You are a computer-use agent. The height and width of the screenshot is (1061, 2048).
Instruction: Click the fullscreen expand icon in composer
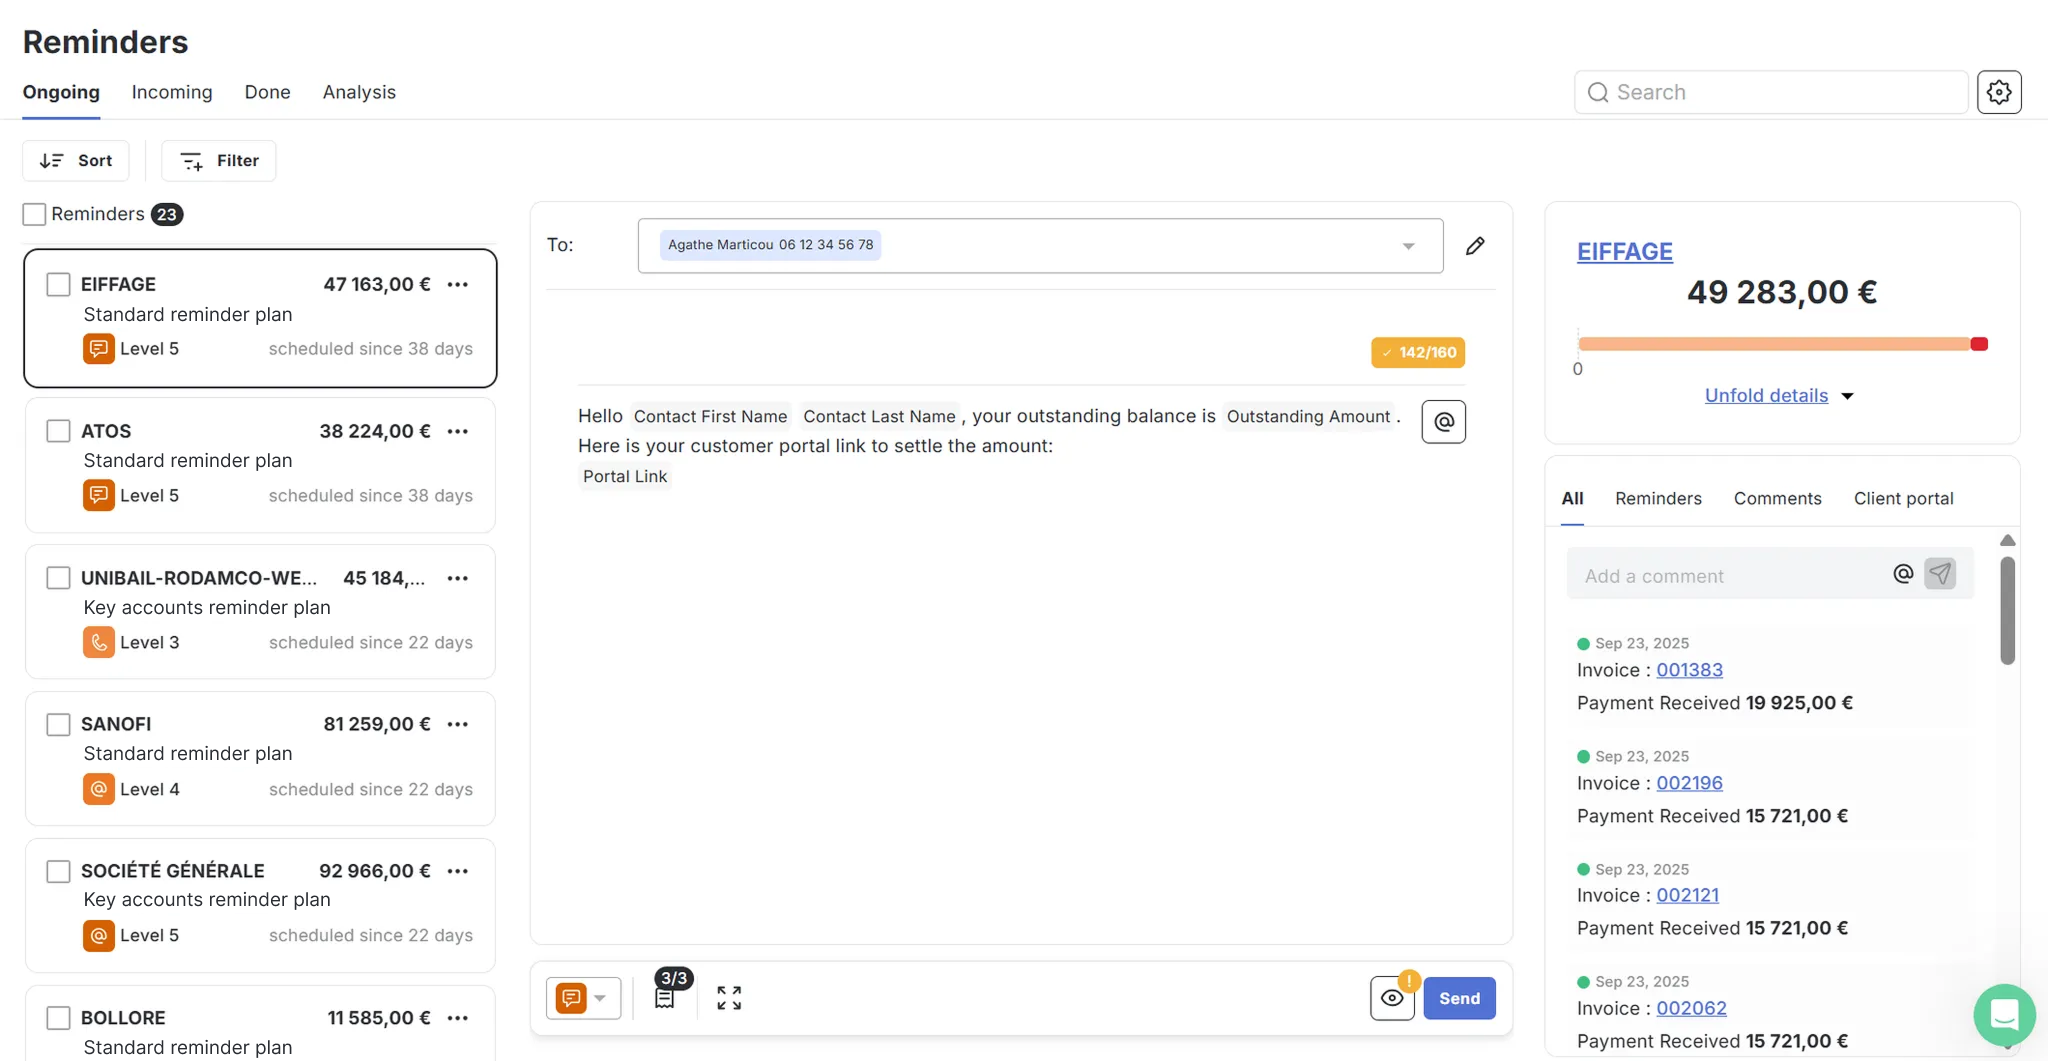point(729,998)
